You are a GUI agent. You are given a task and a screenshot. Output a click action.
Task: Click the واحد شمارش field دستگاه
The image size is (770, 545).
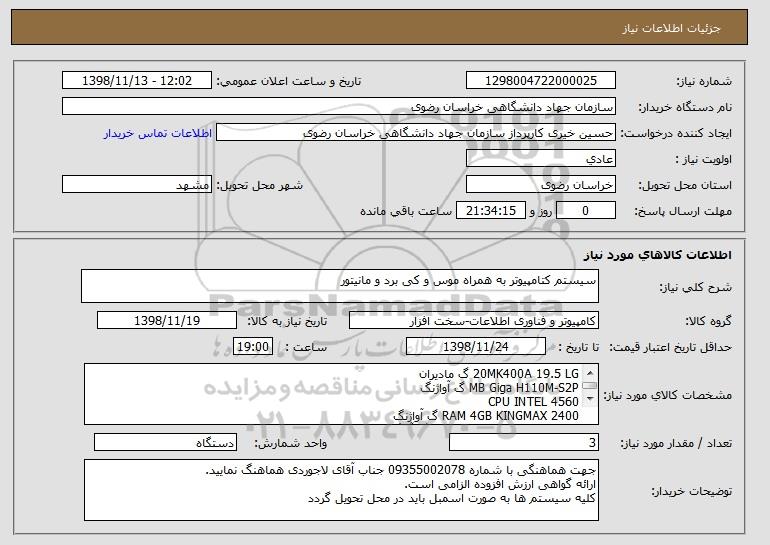[x=165, y=442]
